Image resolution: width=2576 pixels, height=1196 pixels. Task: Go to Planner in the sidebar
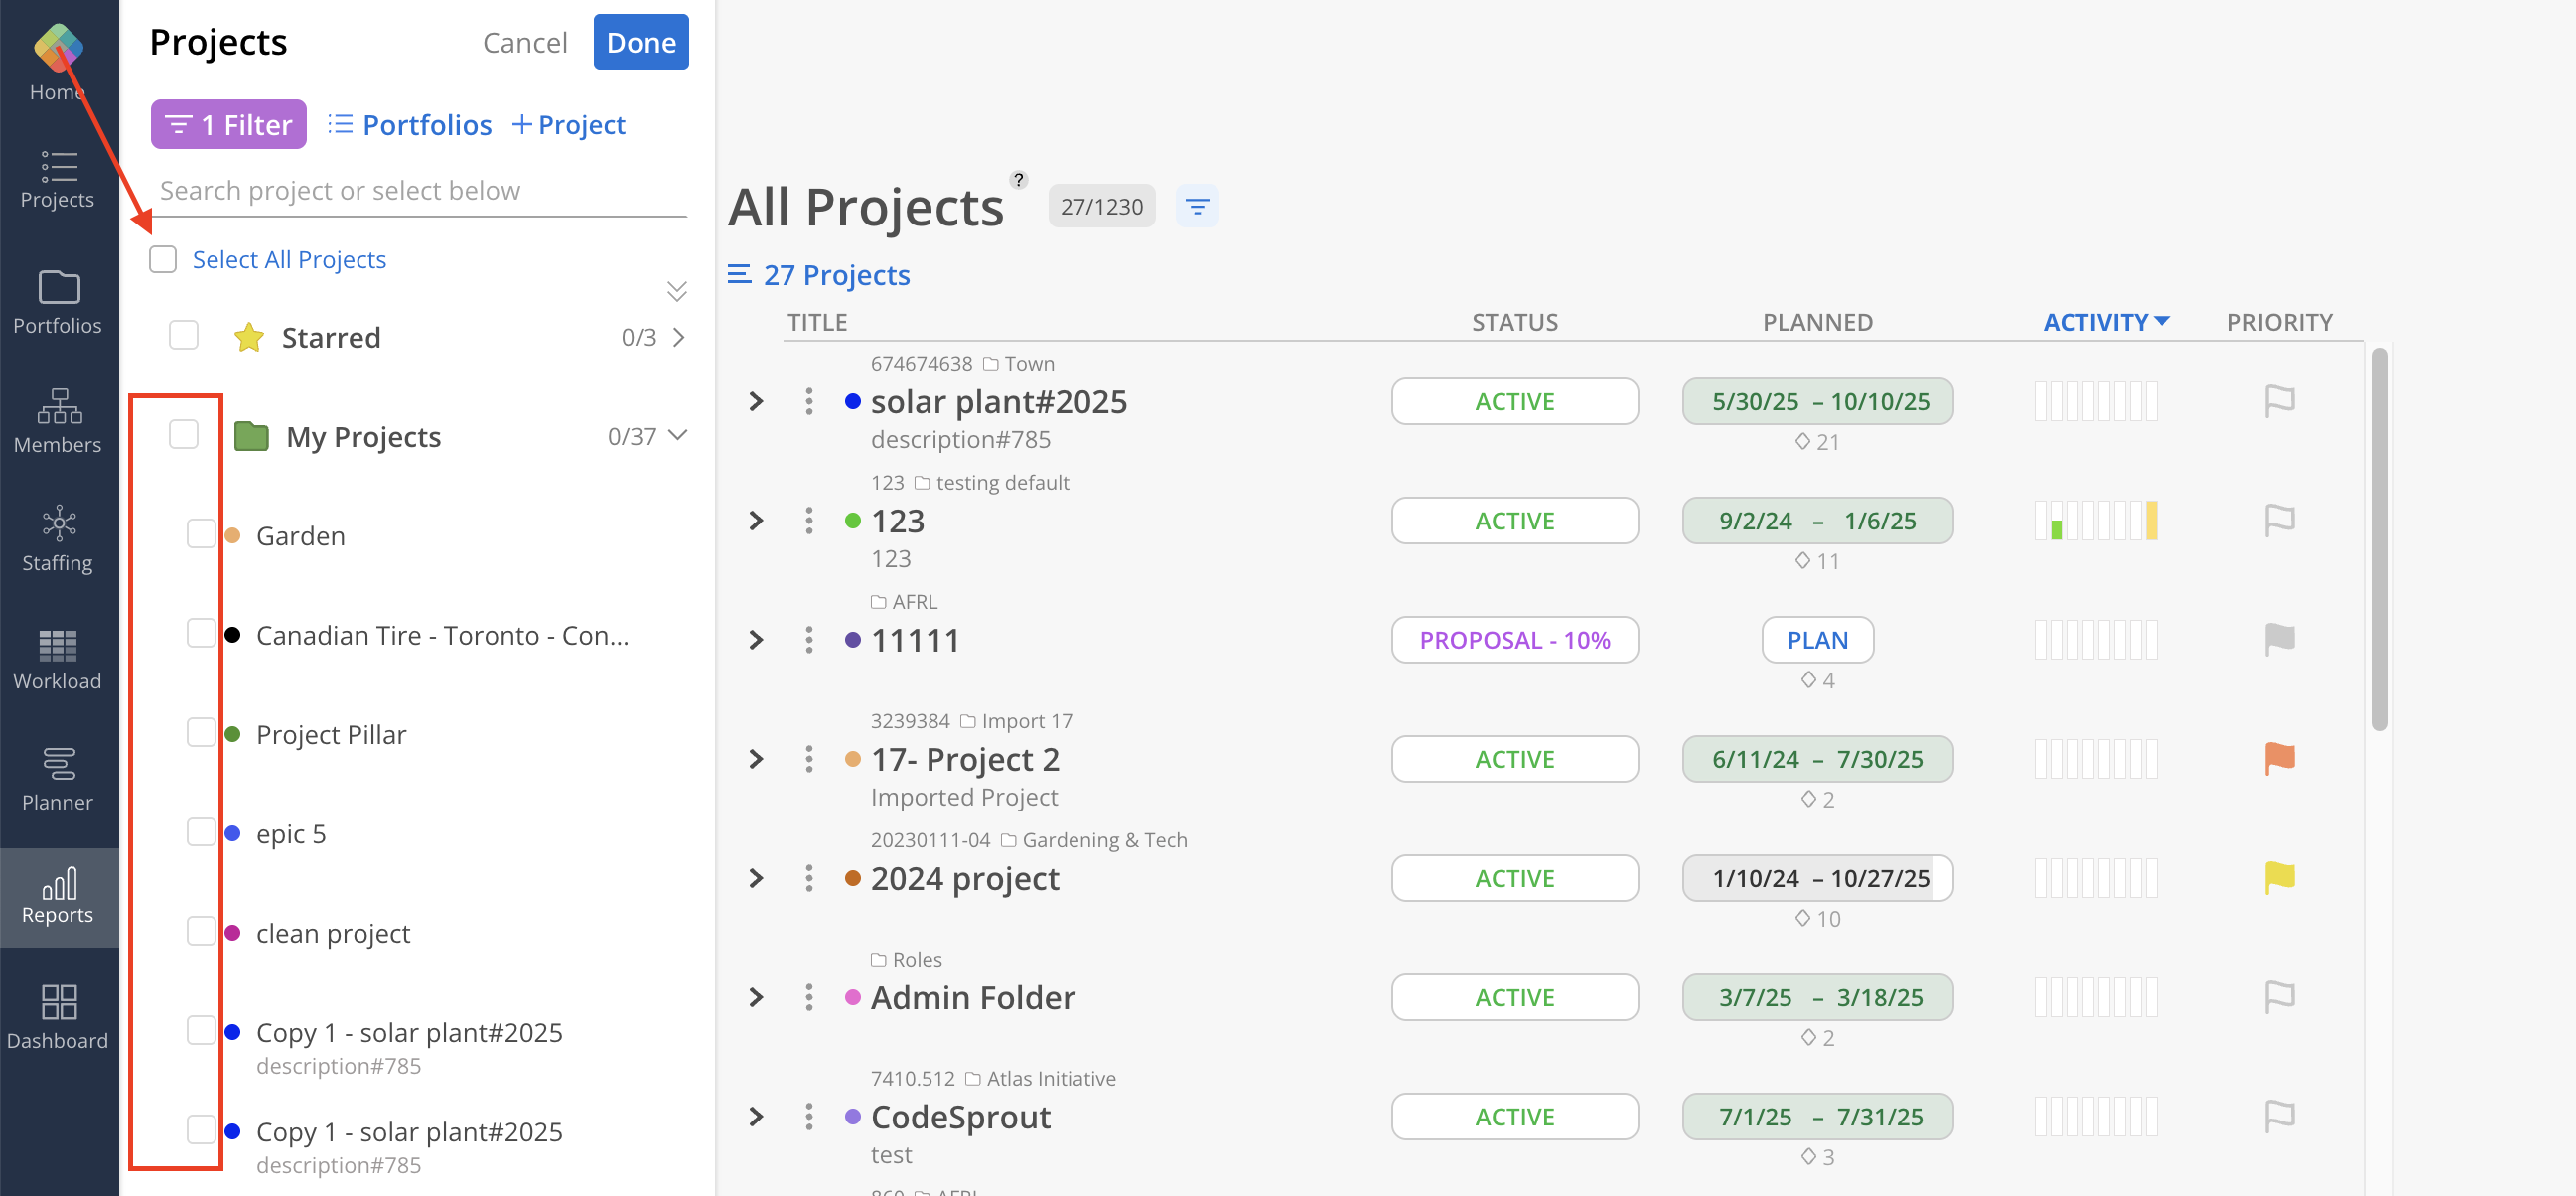pos(58,763)
